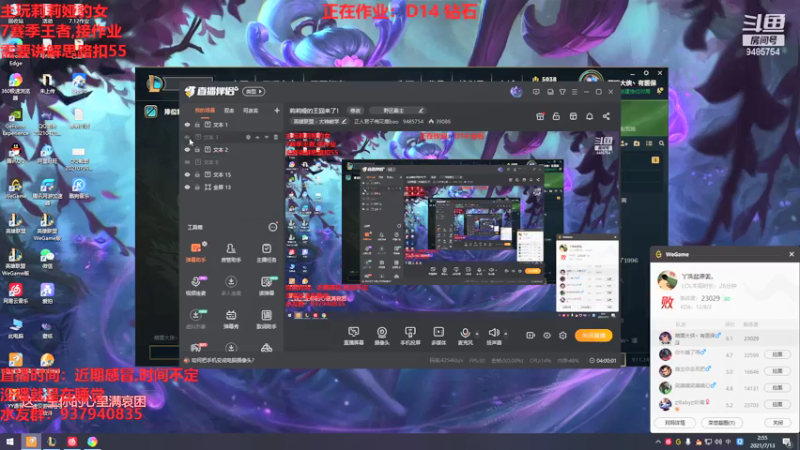Click the padlock icon above preview
Viewport: 800px width, 450px height.
(x=556, y=116)
